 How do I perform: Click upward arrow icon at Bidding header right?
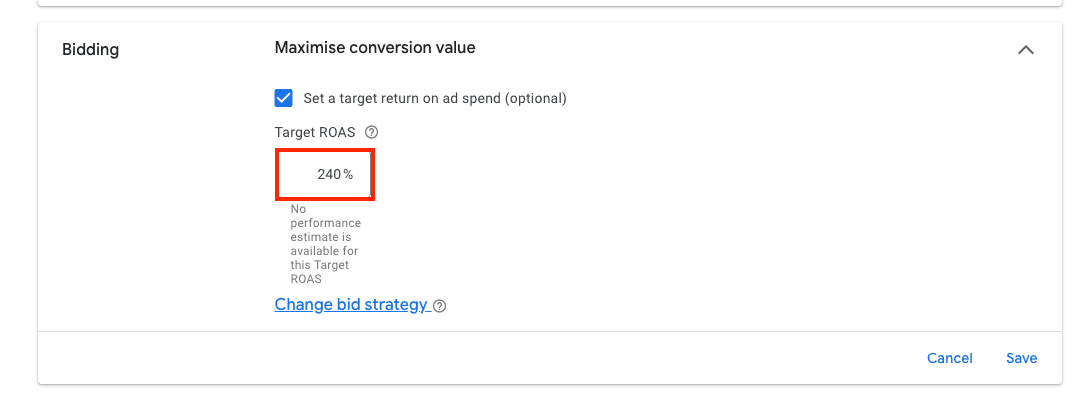click(1026, 50)
